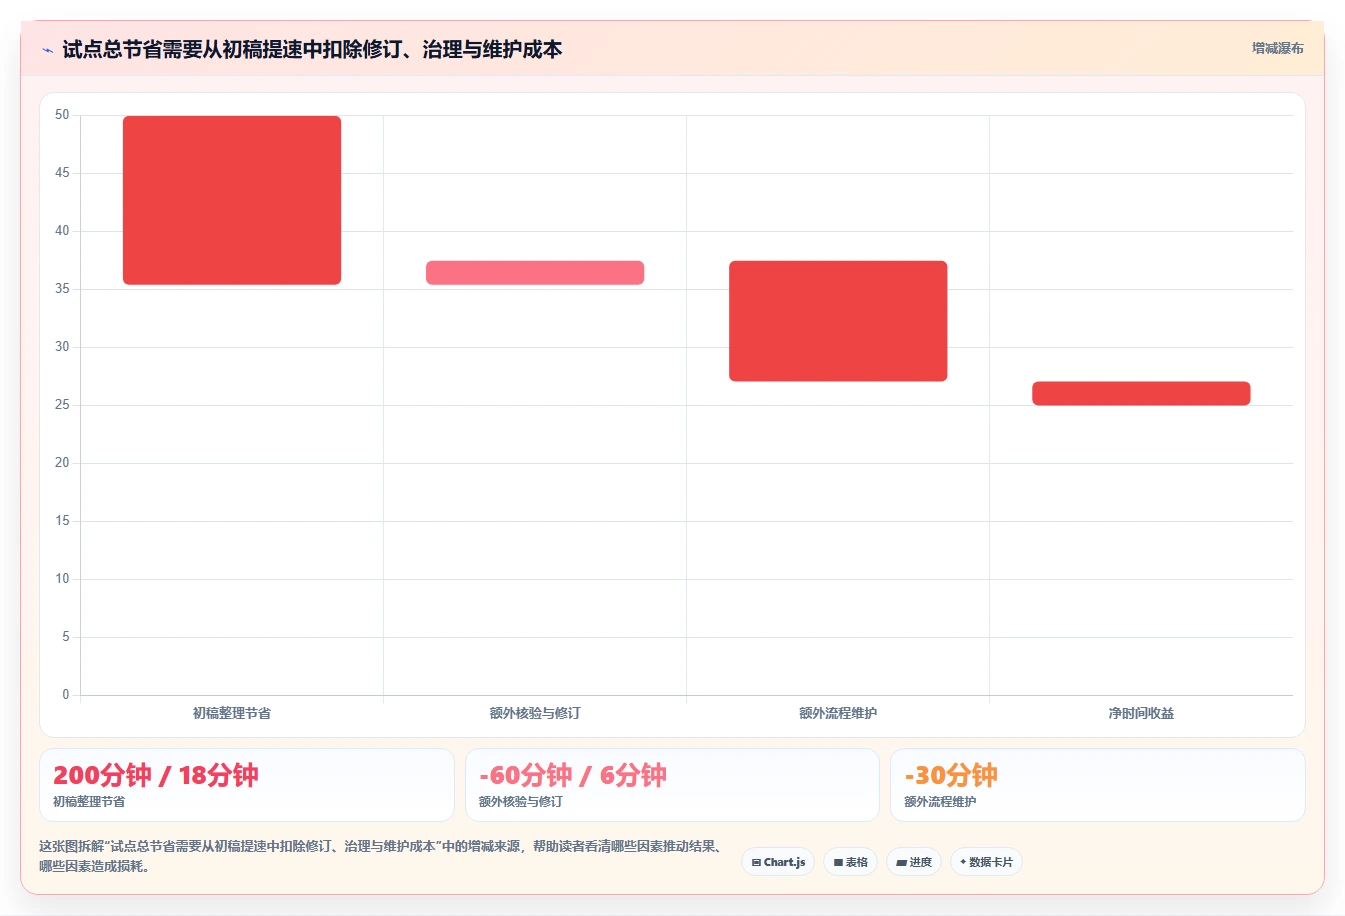Open the -30分钟 data card
Viewport: 1345px width, 916px height.
[x=1098, y=785]
